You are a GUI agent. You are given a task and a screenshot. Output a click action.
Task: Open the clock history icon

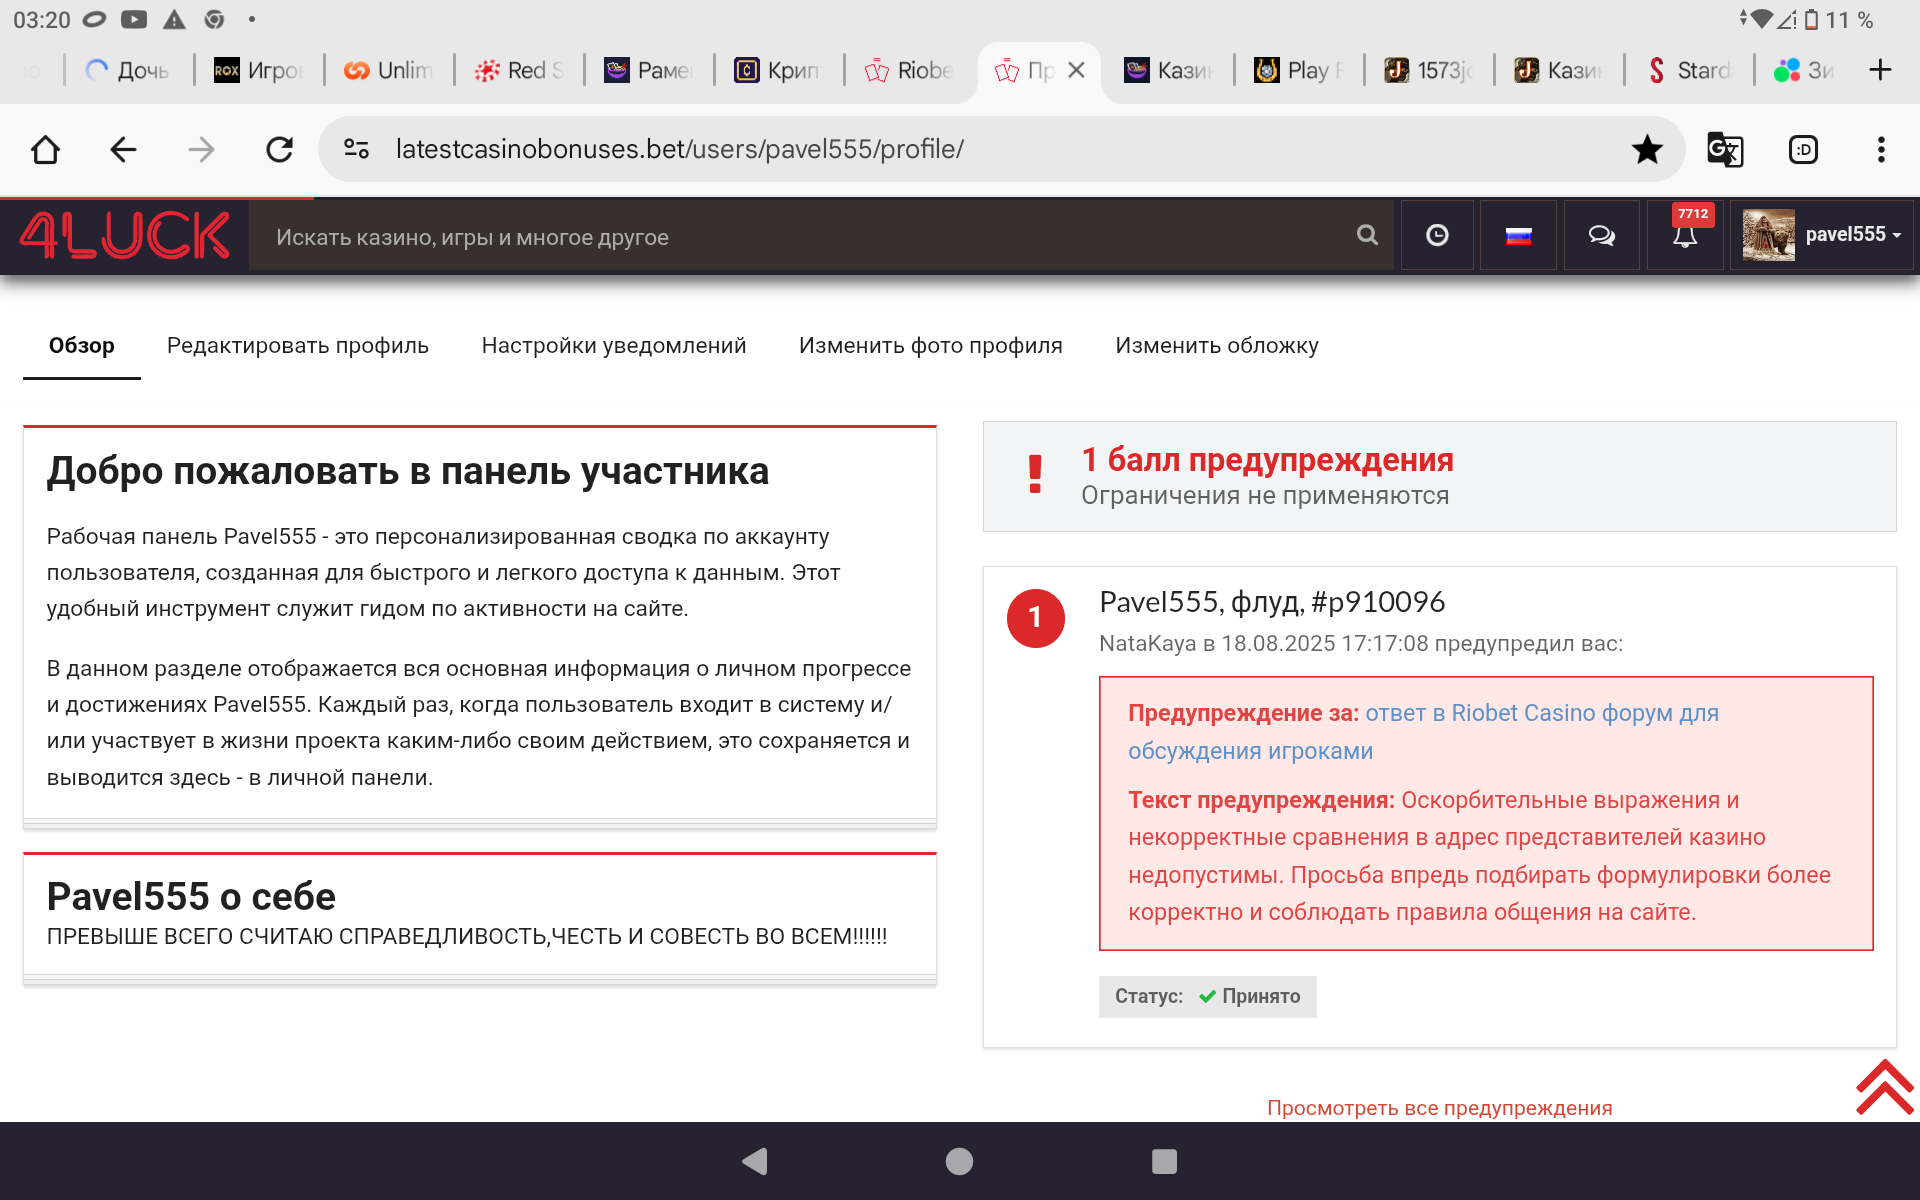point(1437,235)
